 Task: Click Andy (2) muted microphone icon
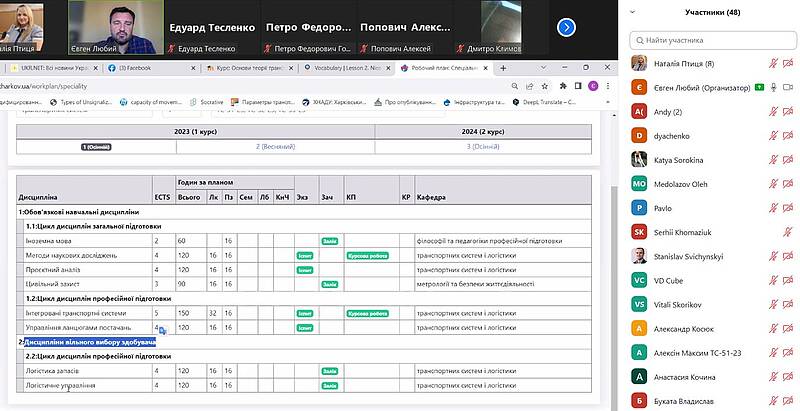tap(773, 112)
